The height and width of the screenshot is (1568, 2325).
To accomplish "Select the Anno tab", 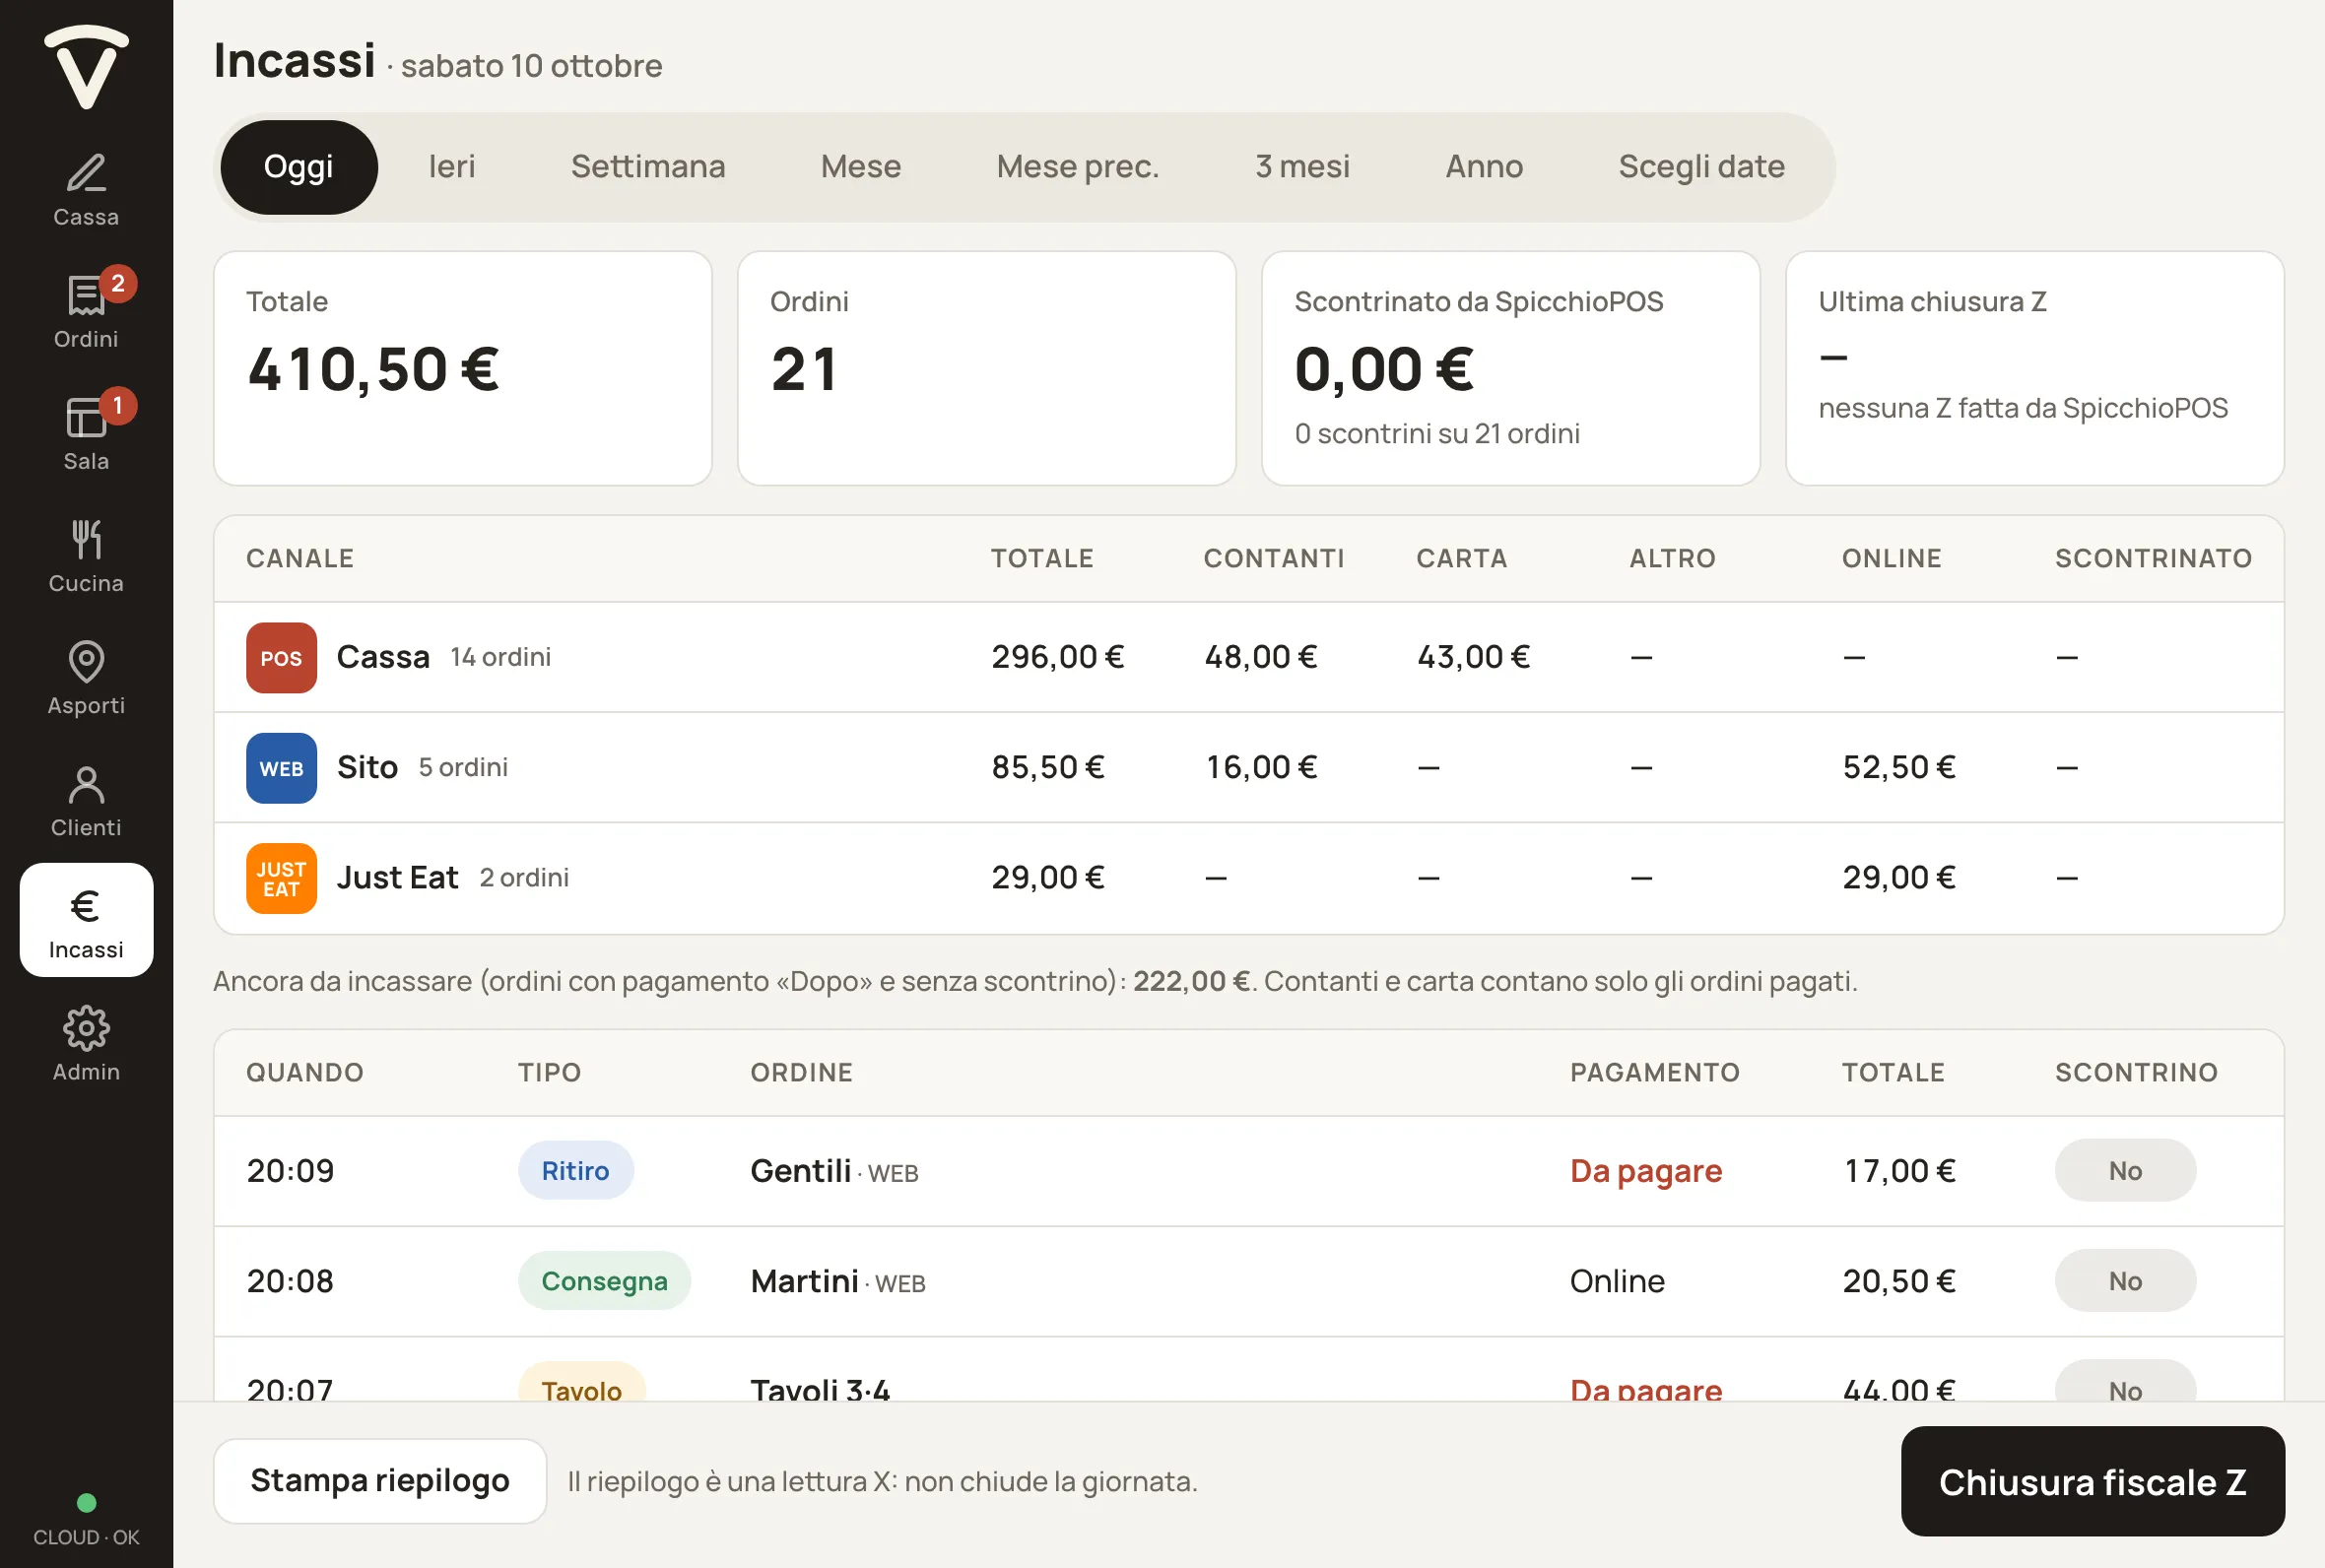I will [x=1484, y=167].
